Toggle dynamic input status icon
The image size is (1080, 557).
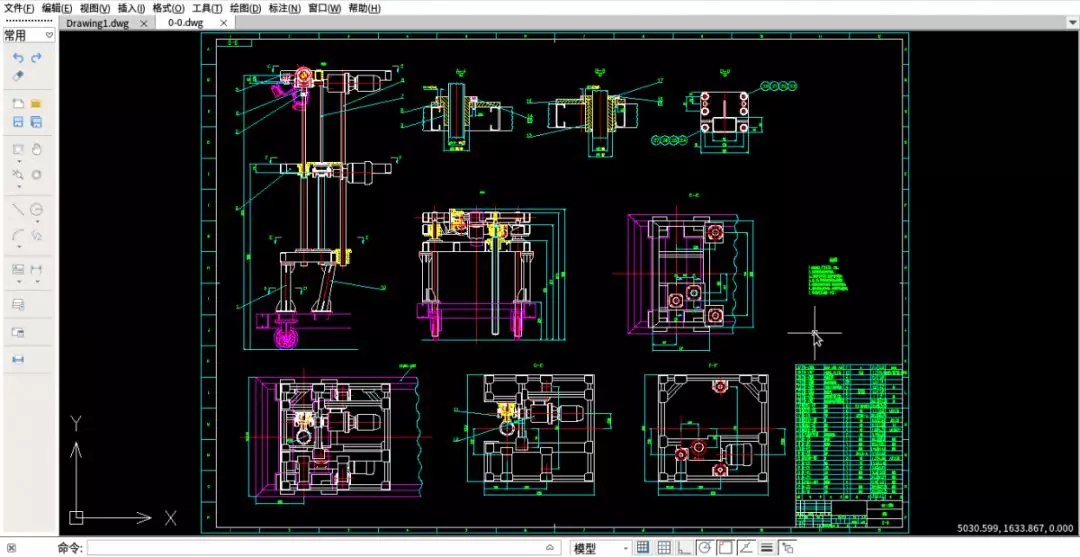coord(787,548)
